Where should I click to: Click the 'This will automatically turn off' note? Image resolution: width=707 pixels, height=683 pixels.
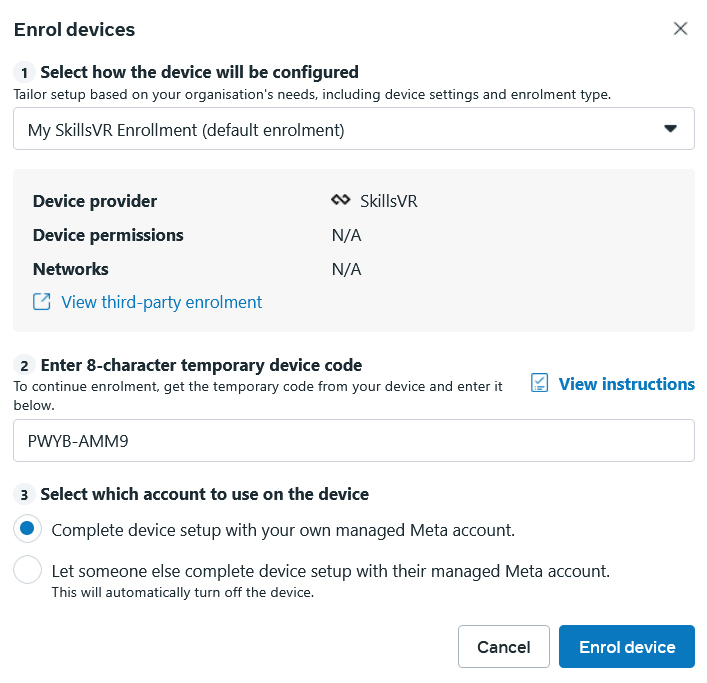[x=183, y=592]
